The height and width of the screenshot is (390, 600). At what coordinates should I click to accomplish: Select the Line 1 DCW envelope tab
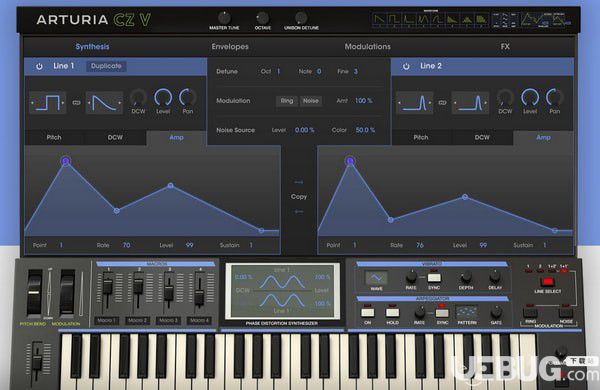[115, 137]
